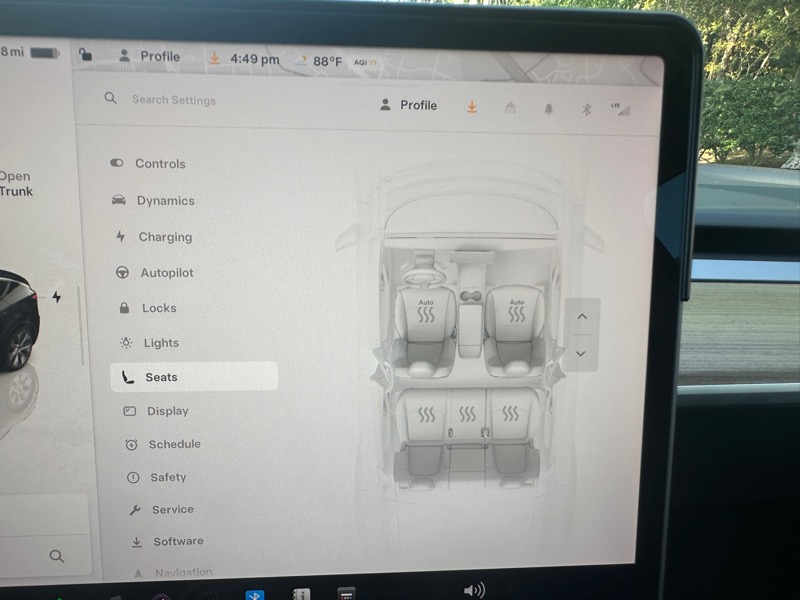Open the Profile menu in the settings header

pyautogui.click(x=409, y=105)
